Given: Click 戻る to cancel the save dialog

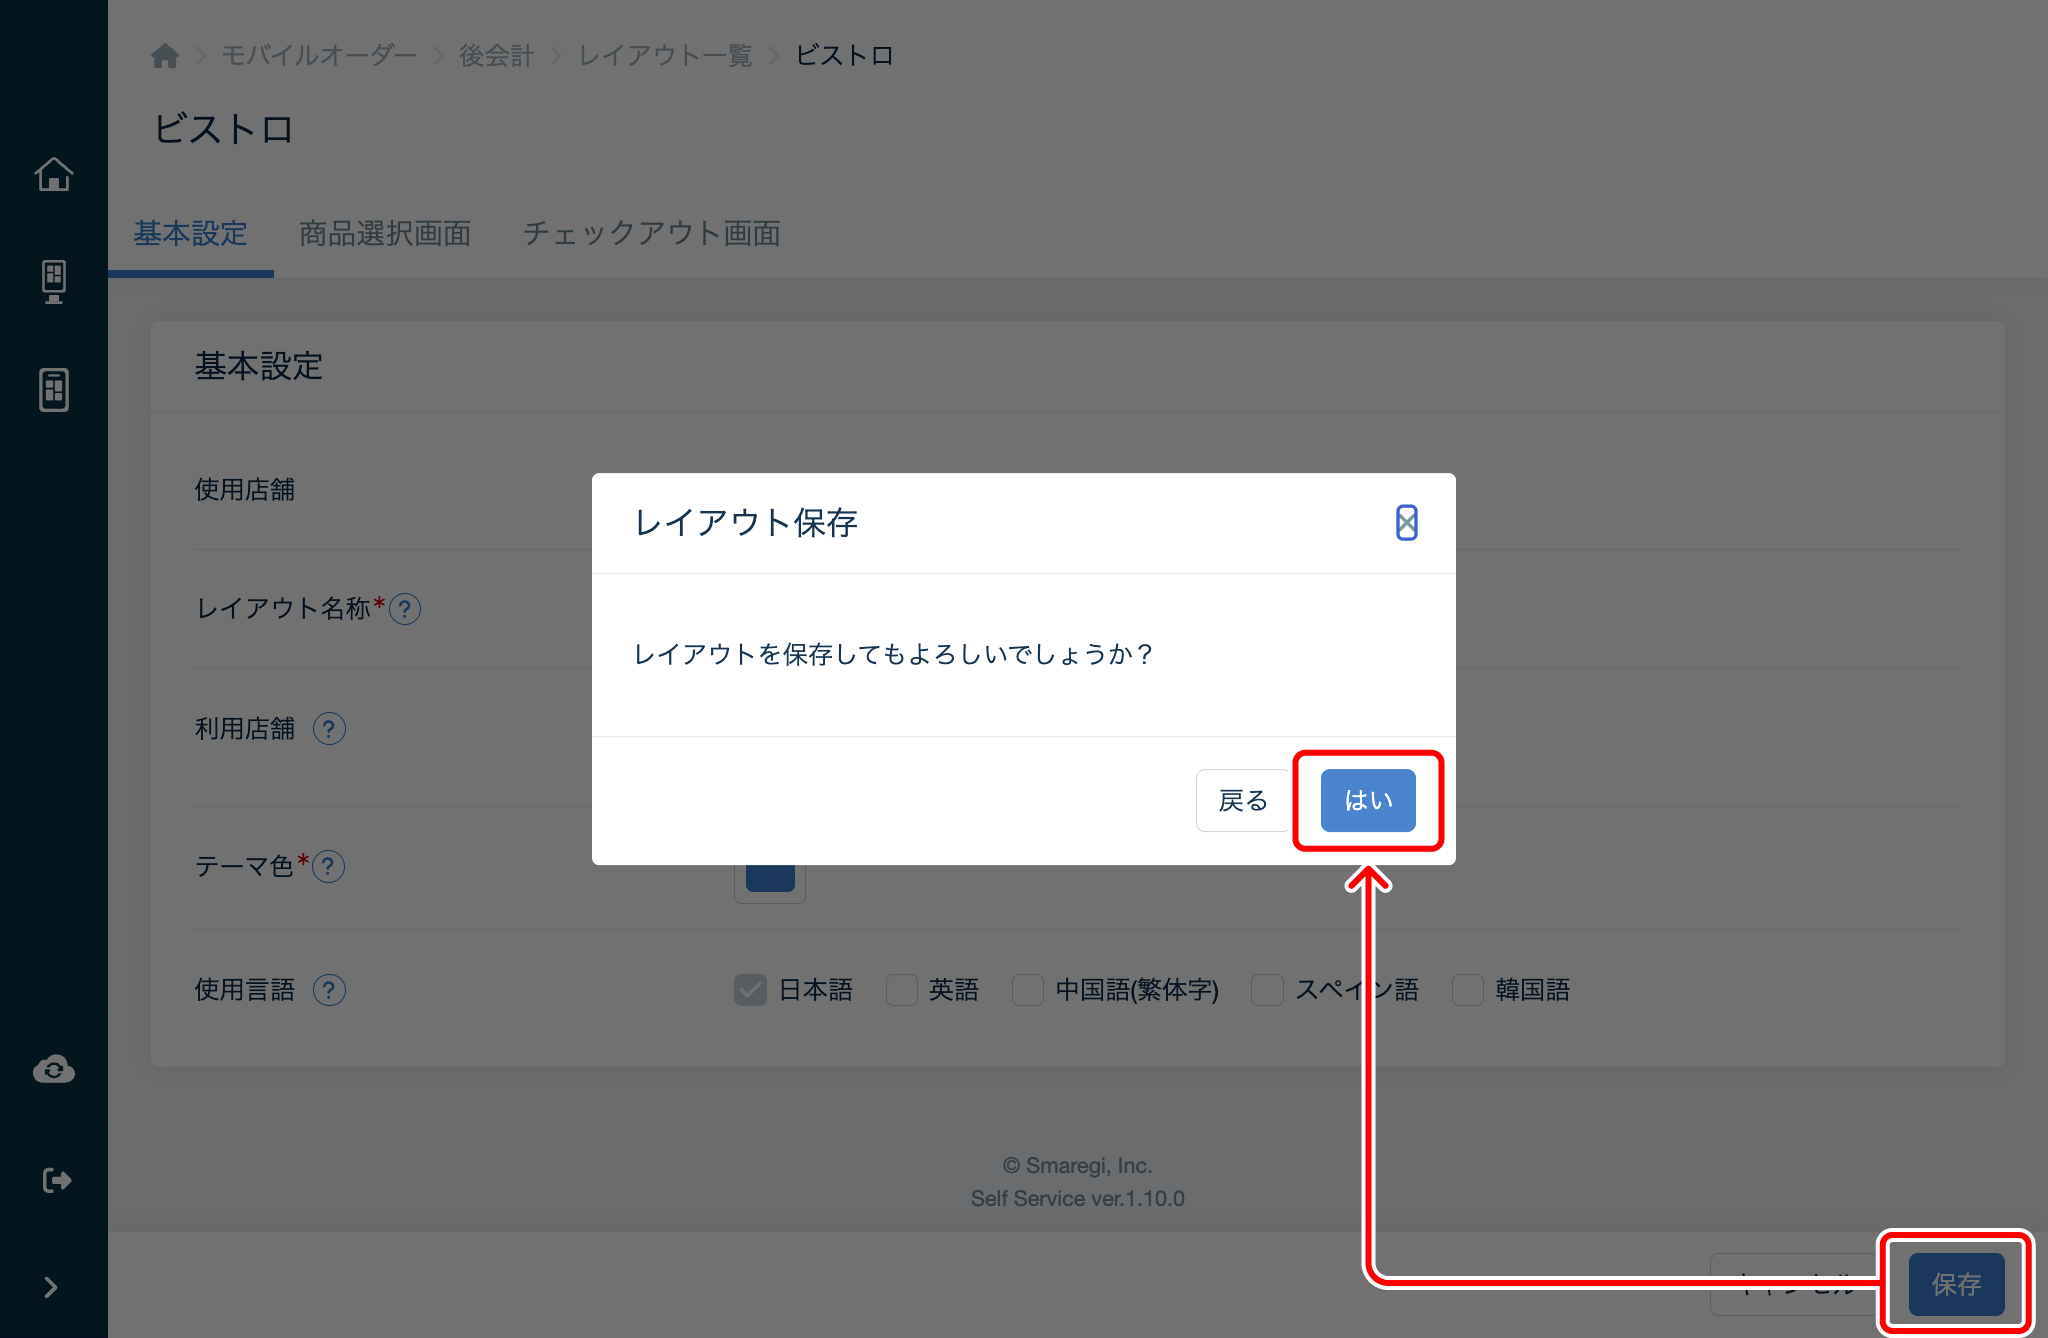Looking at the screenshot, I should point(1241,800).
